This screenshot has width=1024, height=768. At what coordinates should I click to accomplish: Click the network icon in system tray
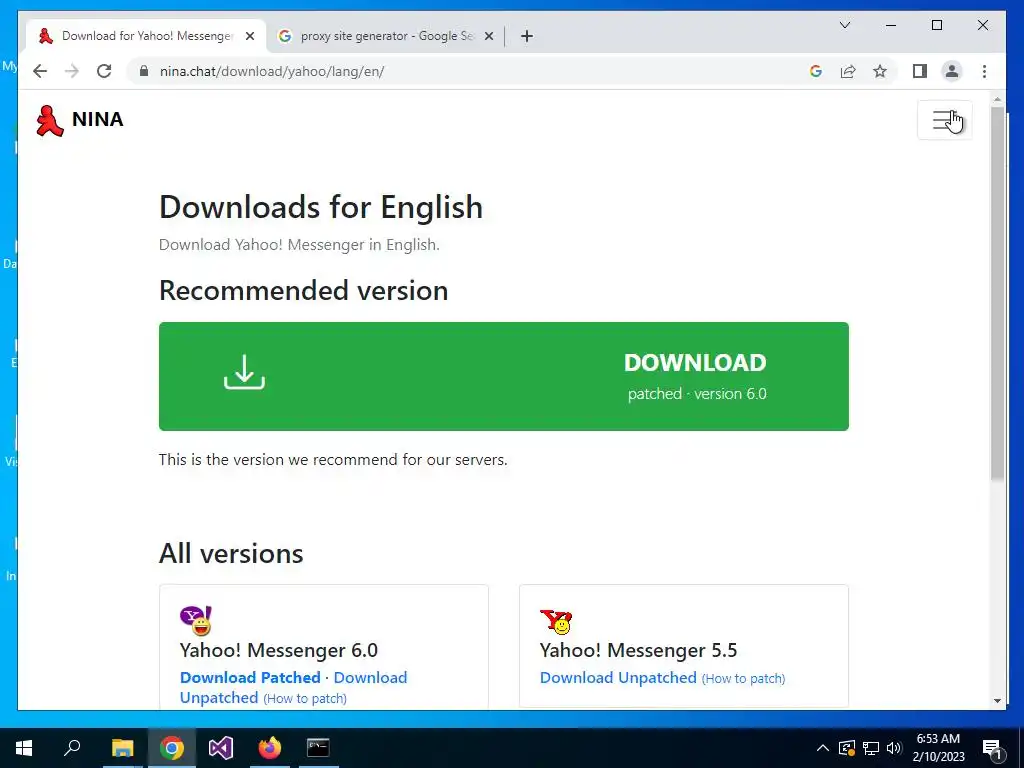871,748
